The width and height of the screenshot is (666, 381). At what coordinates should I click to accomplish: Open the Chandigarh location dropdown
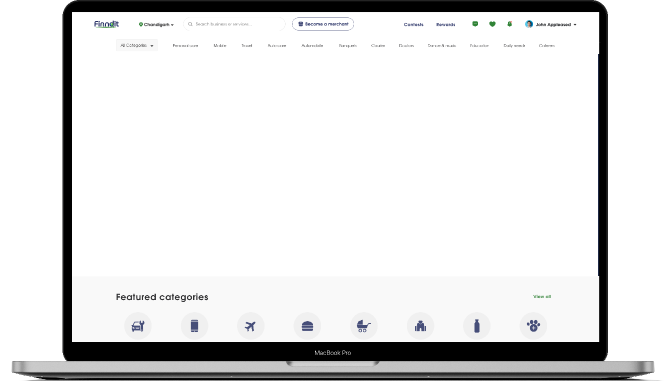tap(156, 25)
